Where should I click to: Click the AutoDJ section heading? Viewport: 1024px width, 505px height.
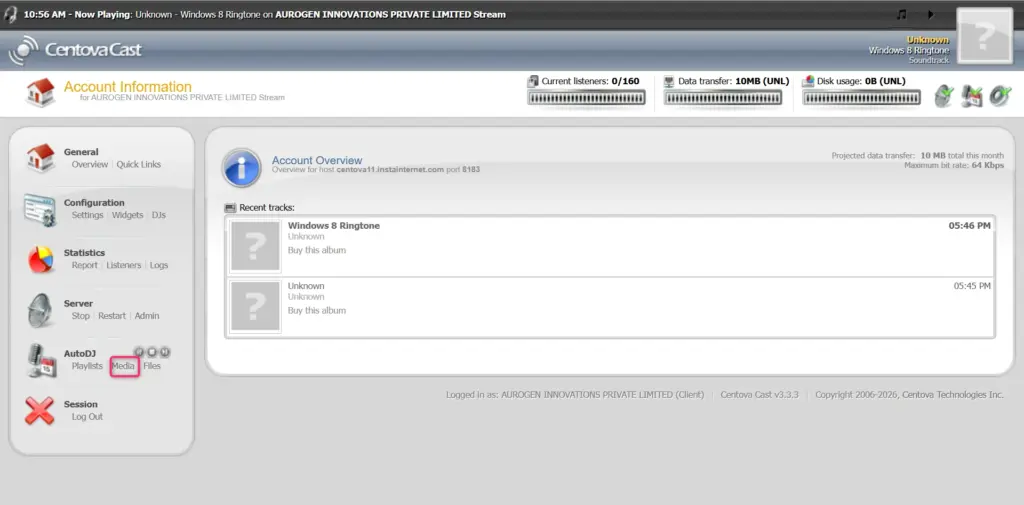pos(80,353)
